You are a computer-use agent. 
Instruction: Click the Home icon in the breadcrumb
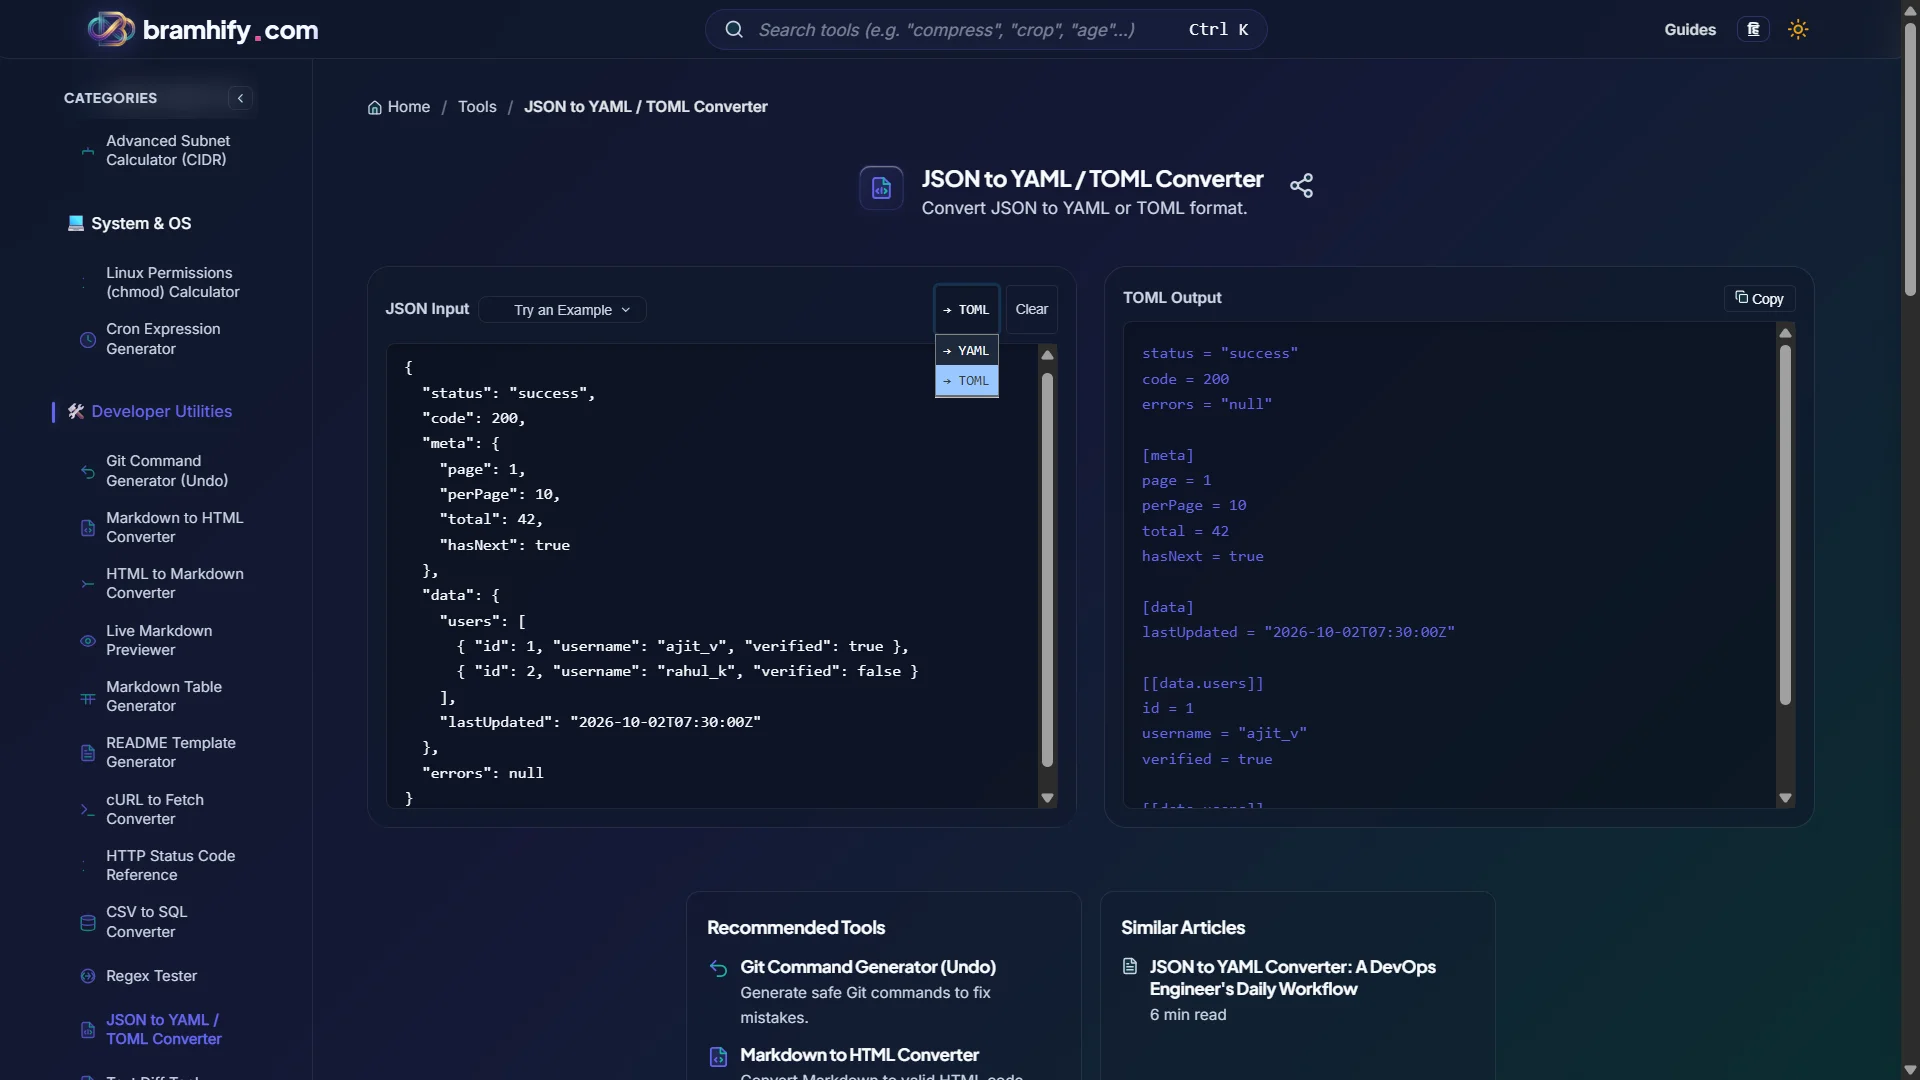(x=375, y=107)
